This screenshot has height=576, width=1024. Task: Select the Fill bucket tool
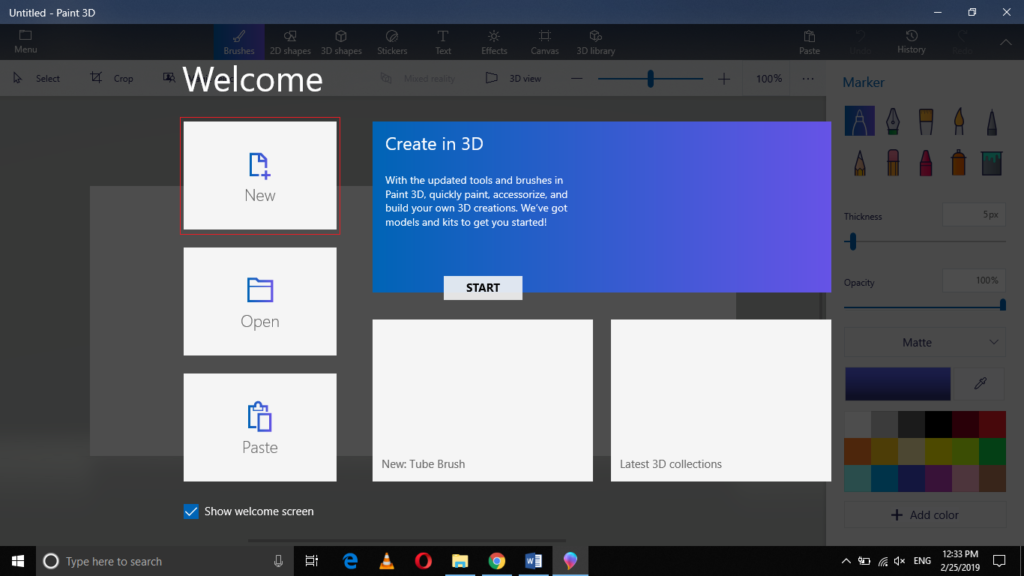coord(993,162)
